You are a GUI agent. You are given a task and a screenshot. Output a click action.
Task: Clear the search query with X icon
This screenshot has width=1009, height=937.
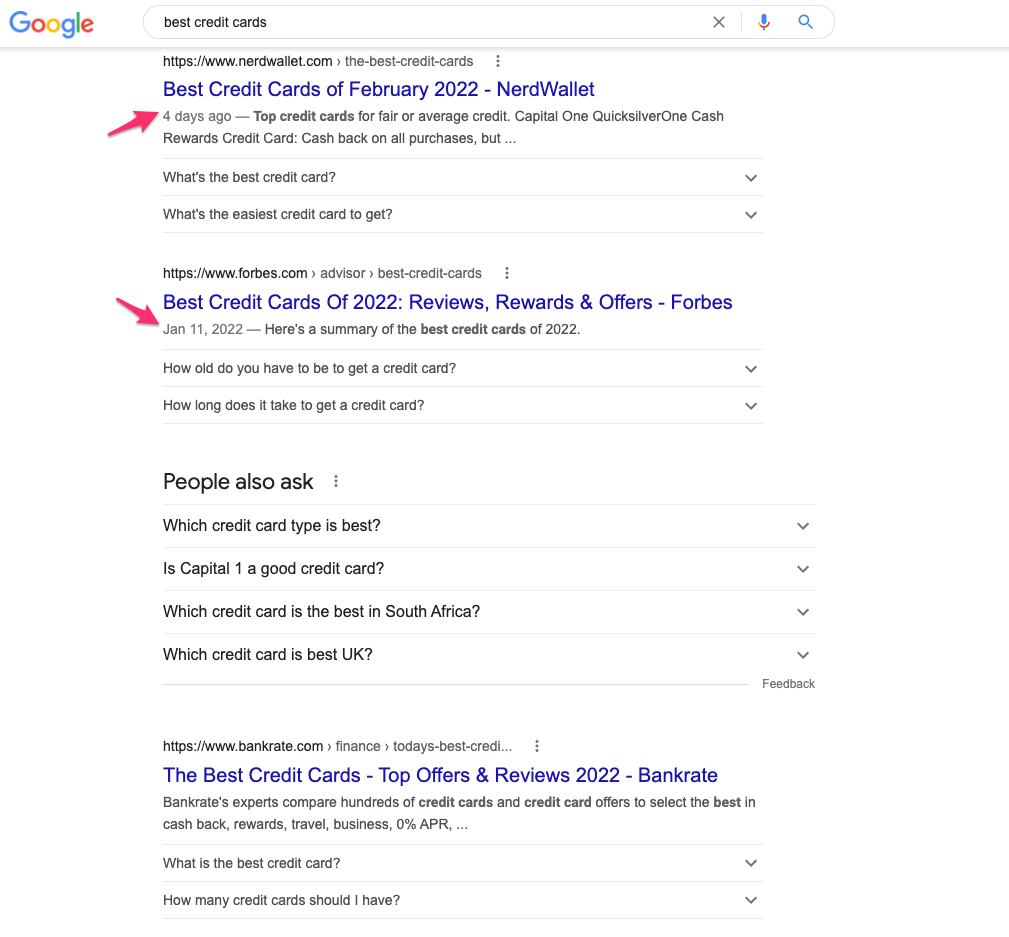719,23
